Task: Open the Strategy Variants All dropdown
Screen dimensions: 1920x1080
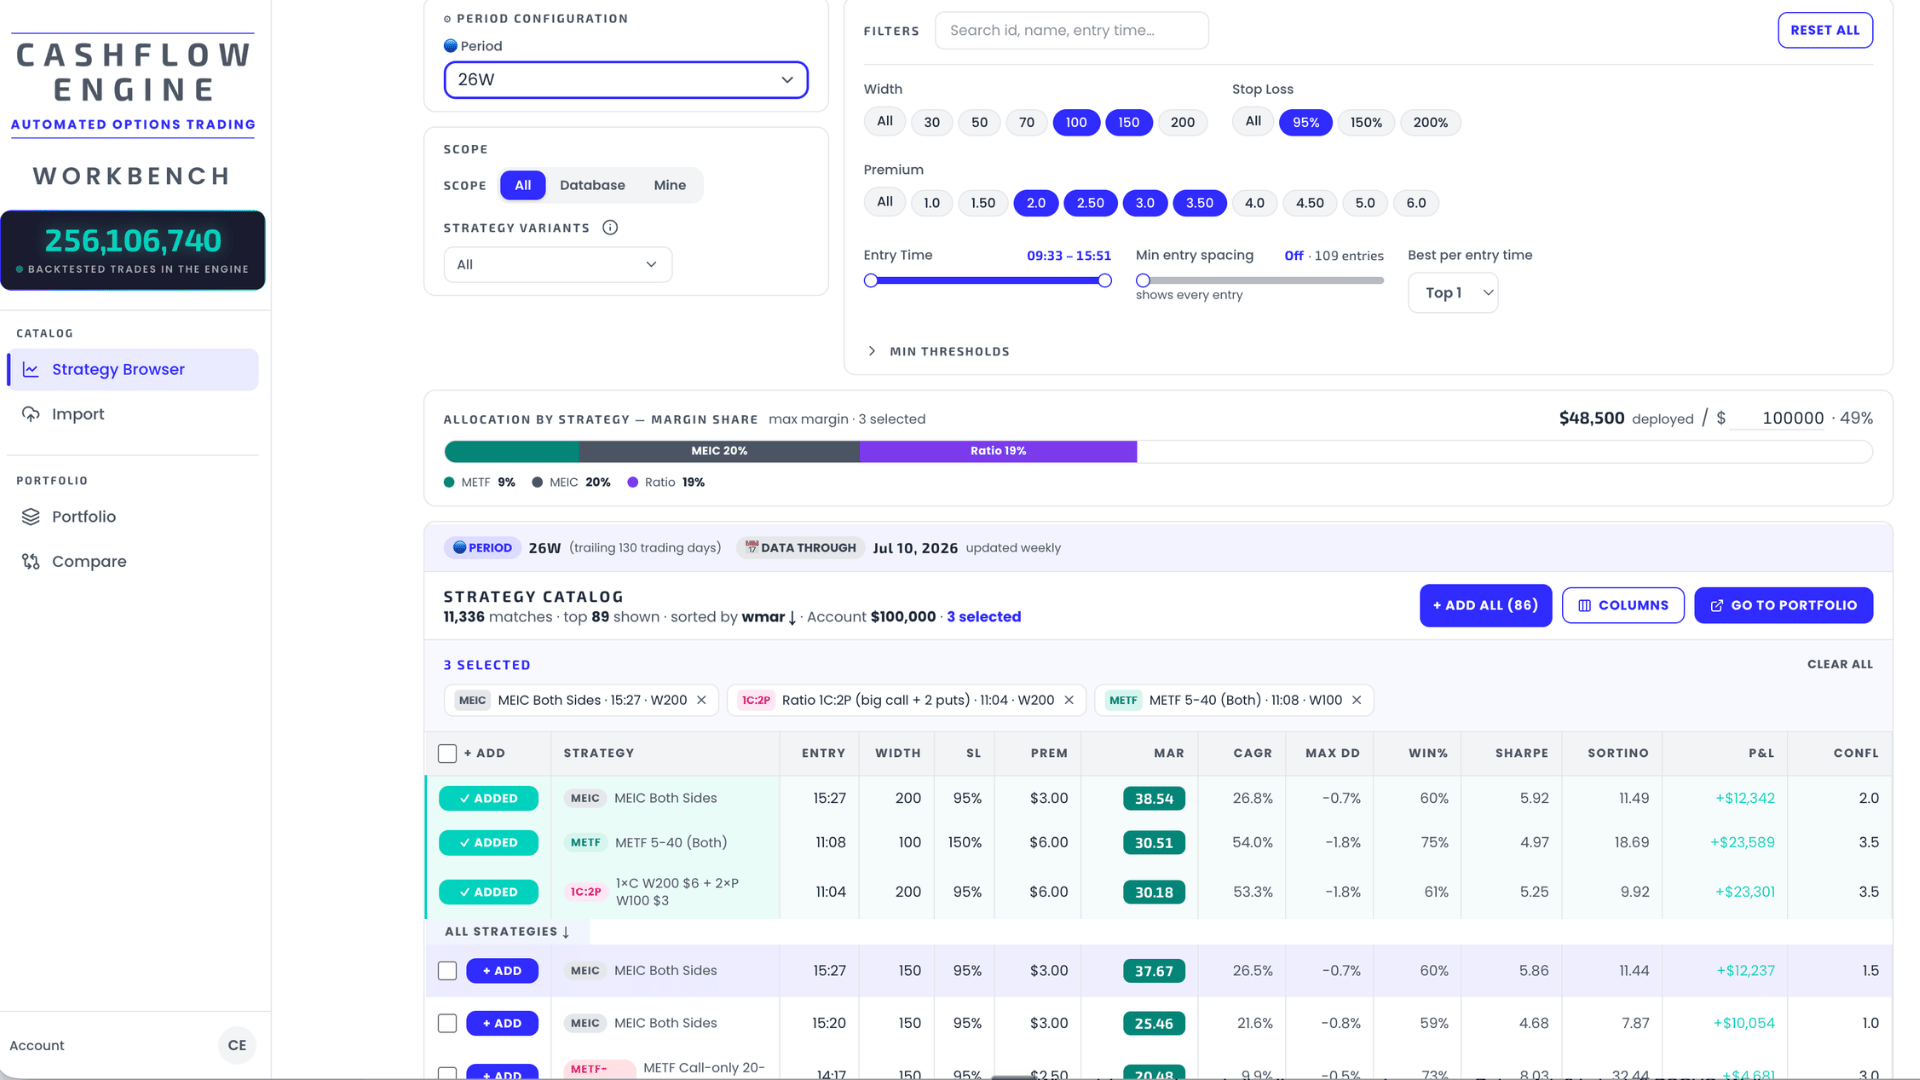Action: [558, 265]
